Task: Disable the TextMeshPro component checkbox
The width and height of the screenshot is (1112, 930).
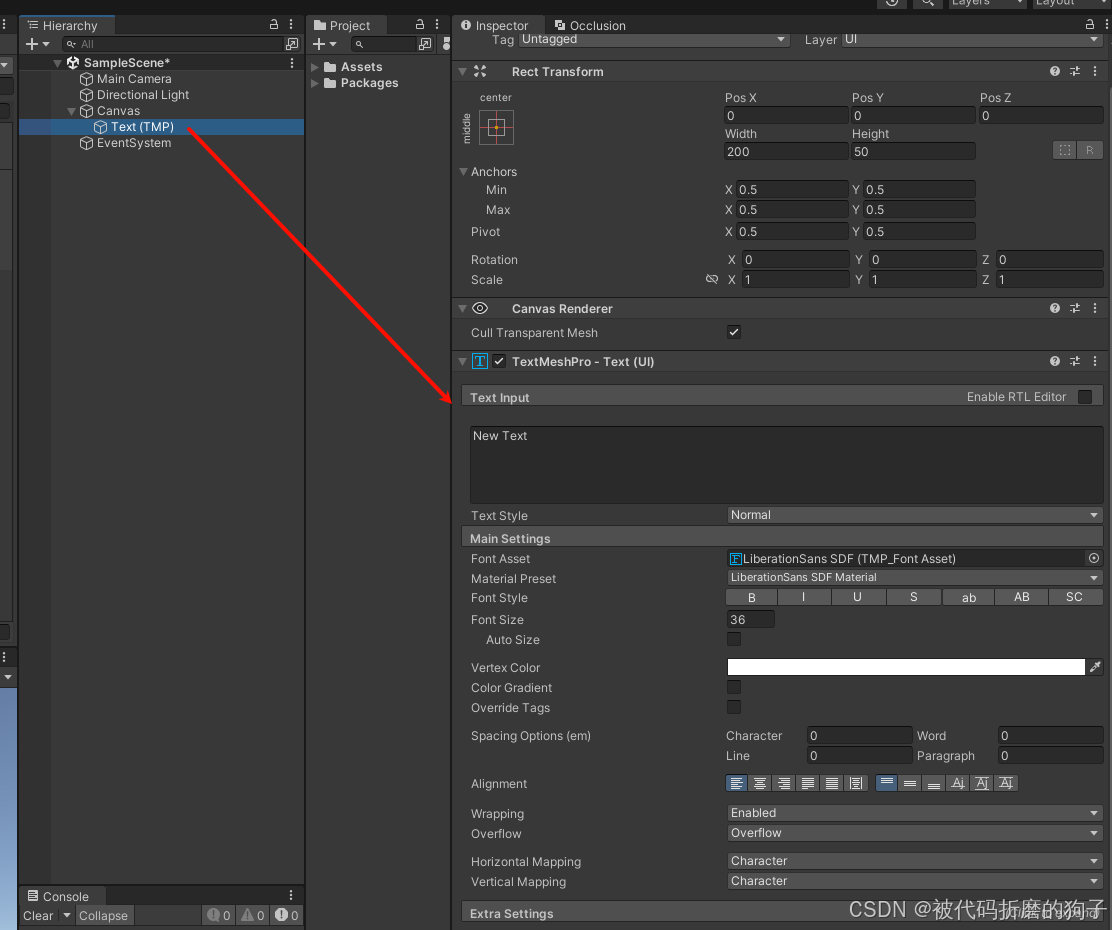Action: 499,361
